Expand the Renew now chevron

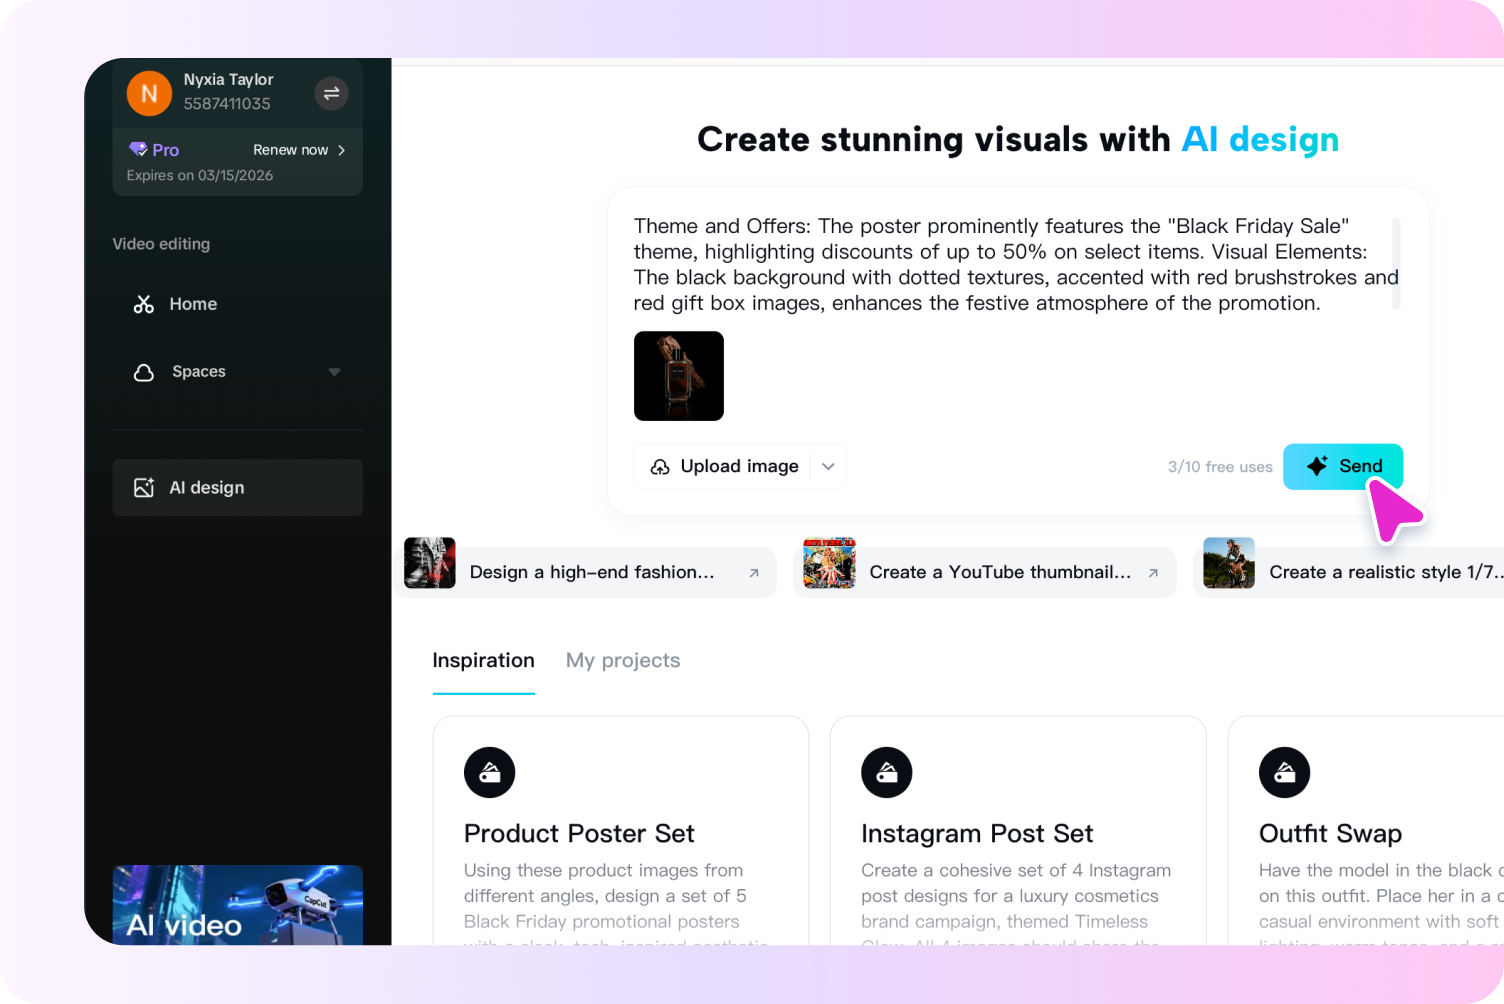point(341,149)
